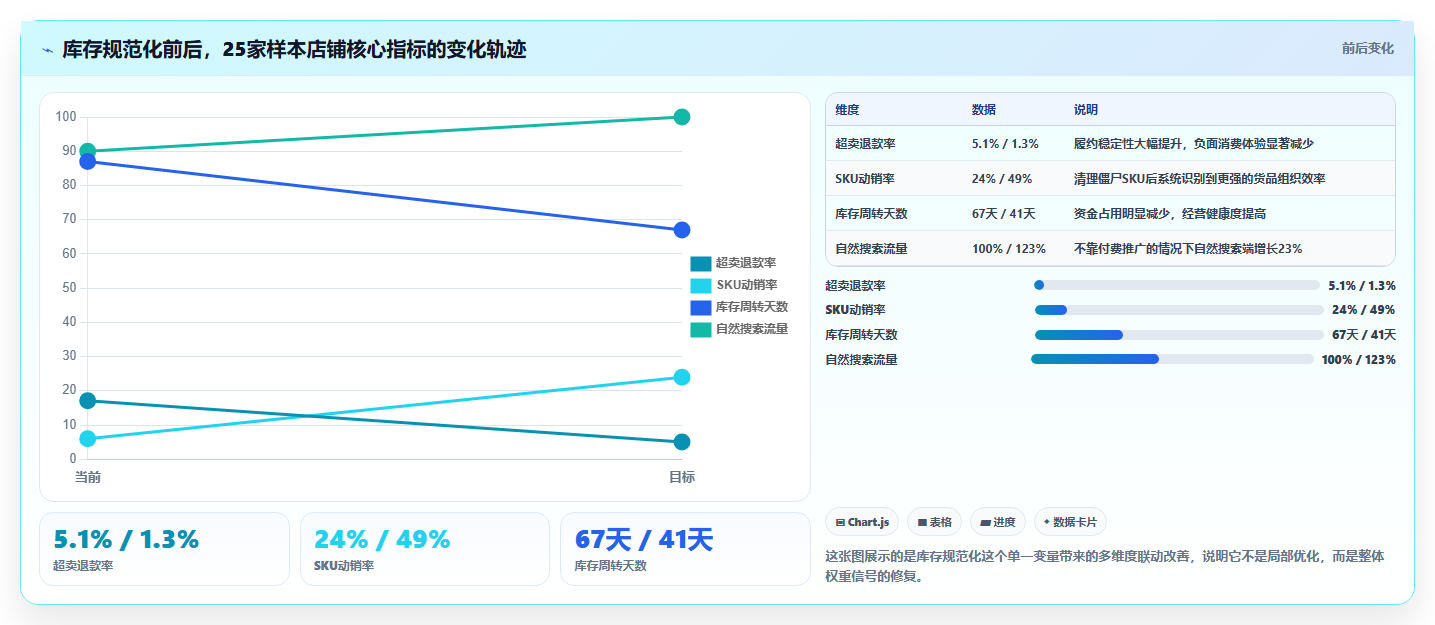Open the 67天 / 41天 data card

pos(685,549)
